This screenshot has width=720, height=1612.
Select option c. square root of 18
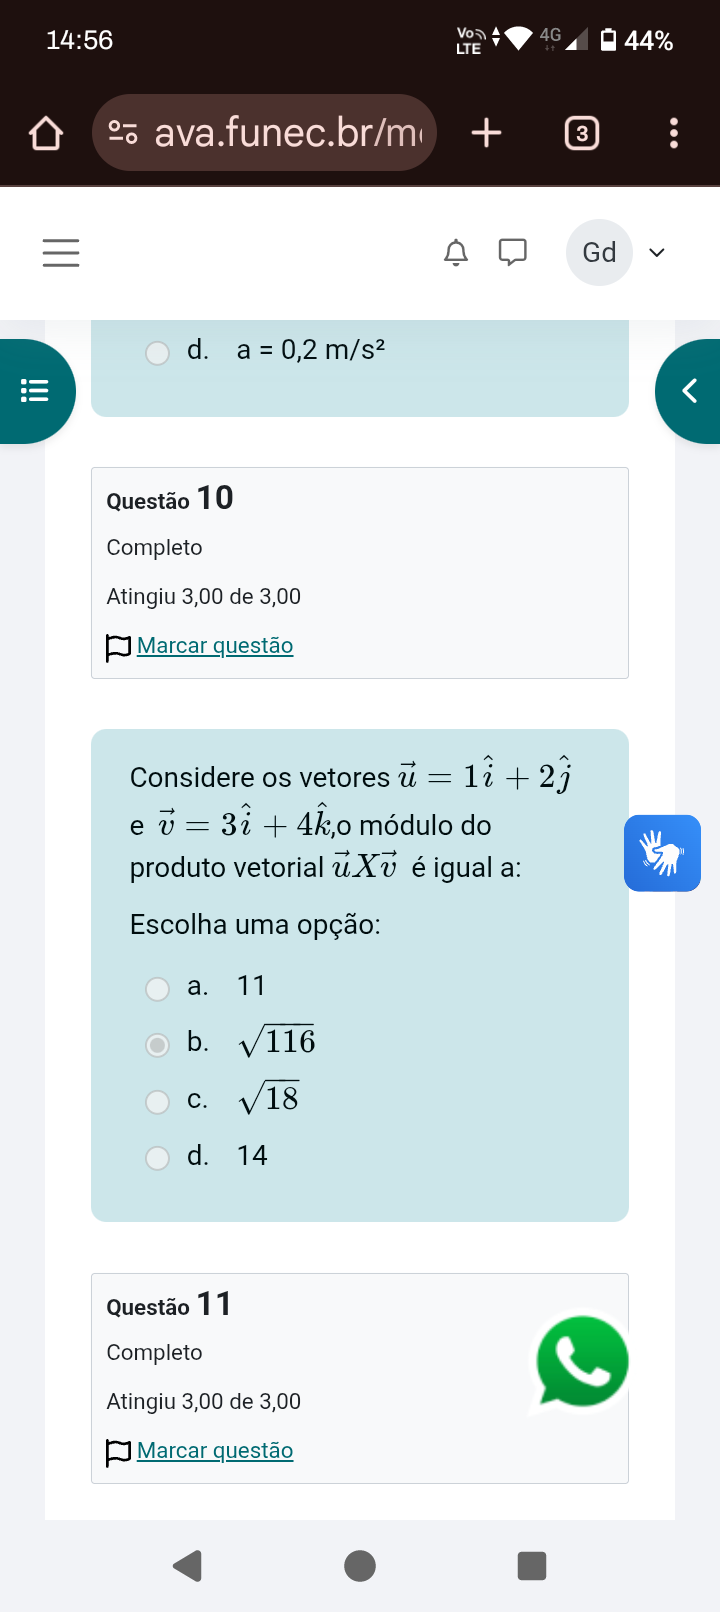(x=158, y=1101)
